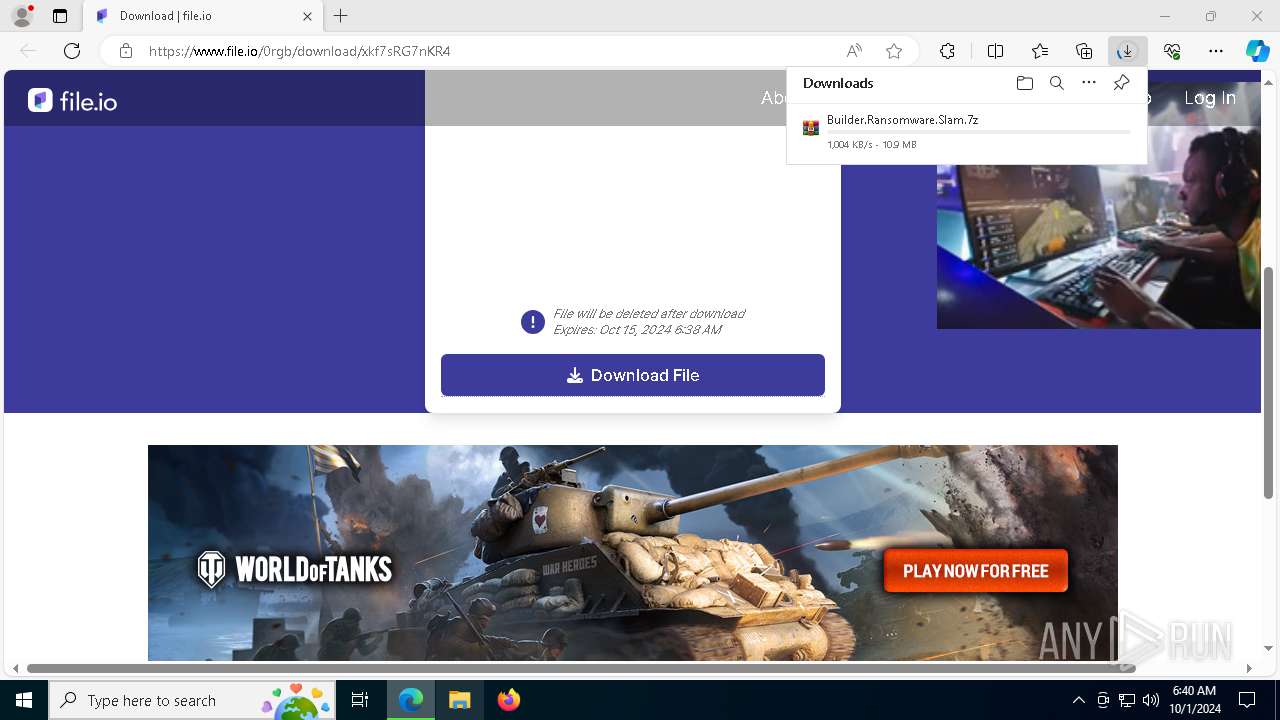Open Task View on taskbar
This screenshot has width=1280, height=720.
click(x=360, y=700)
